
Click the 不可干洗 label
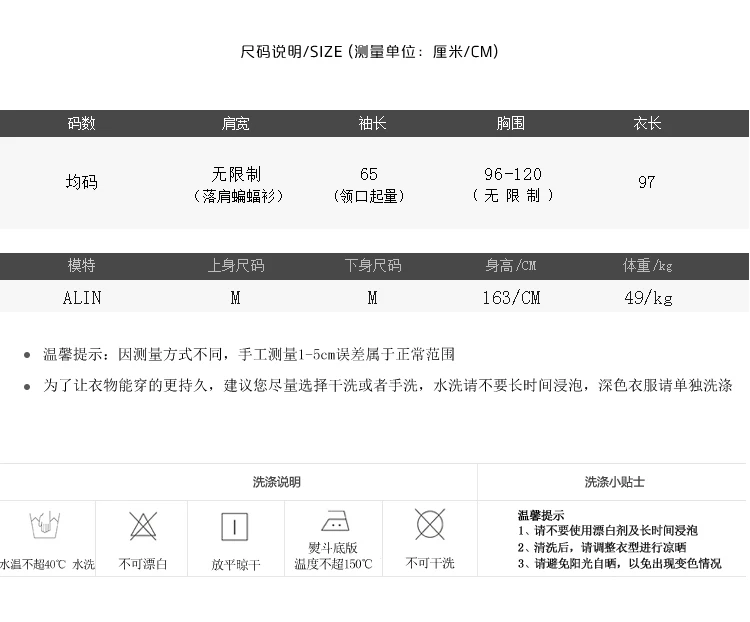[430, 563]
